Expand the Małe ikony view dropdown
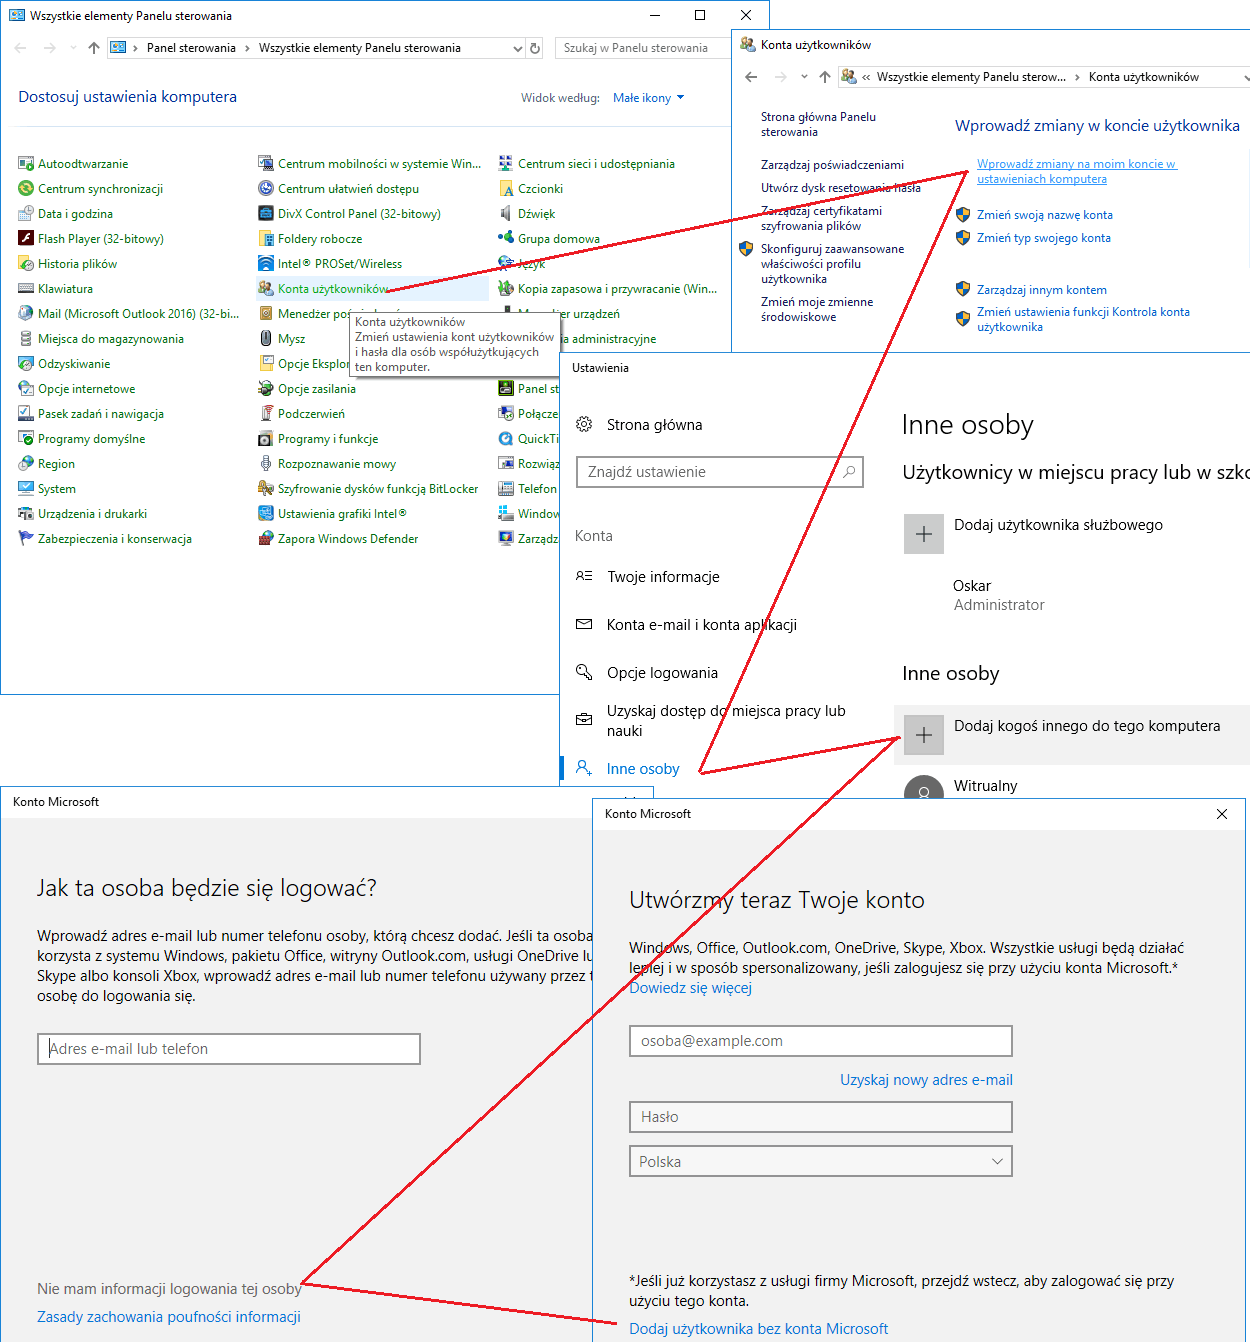1250x1342 pixels. click(649, 98)
